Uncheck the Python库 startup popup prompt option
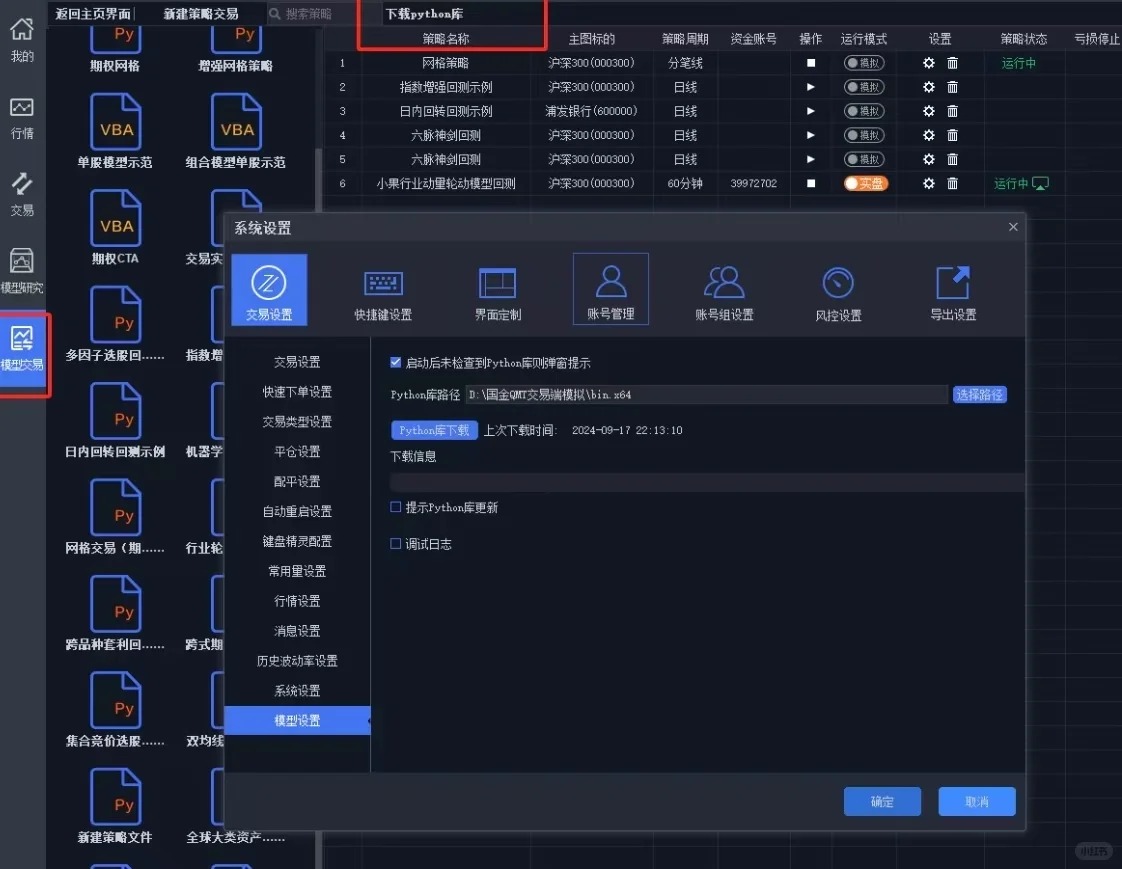The image size is (1122, 869). click(395, 364)
